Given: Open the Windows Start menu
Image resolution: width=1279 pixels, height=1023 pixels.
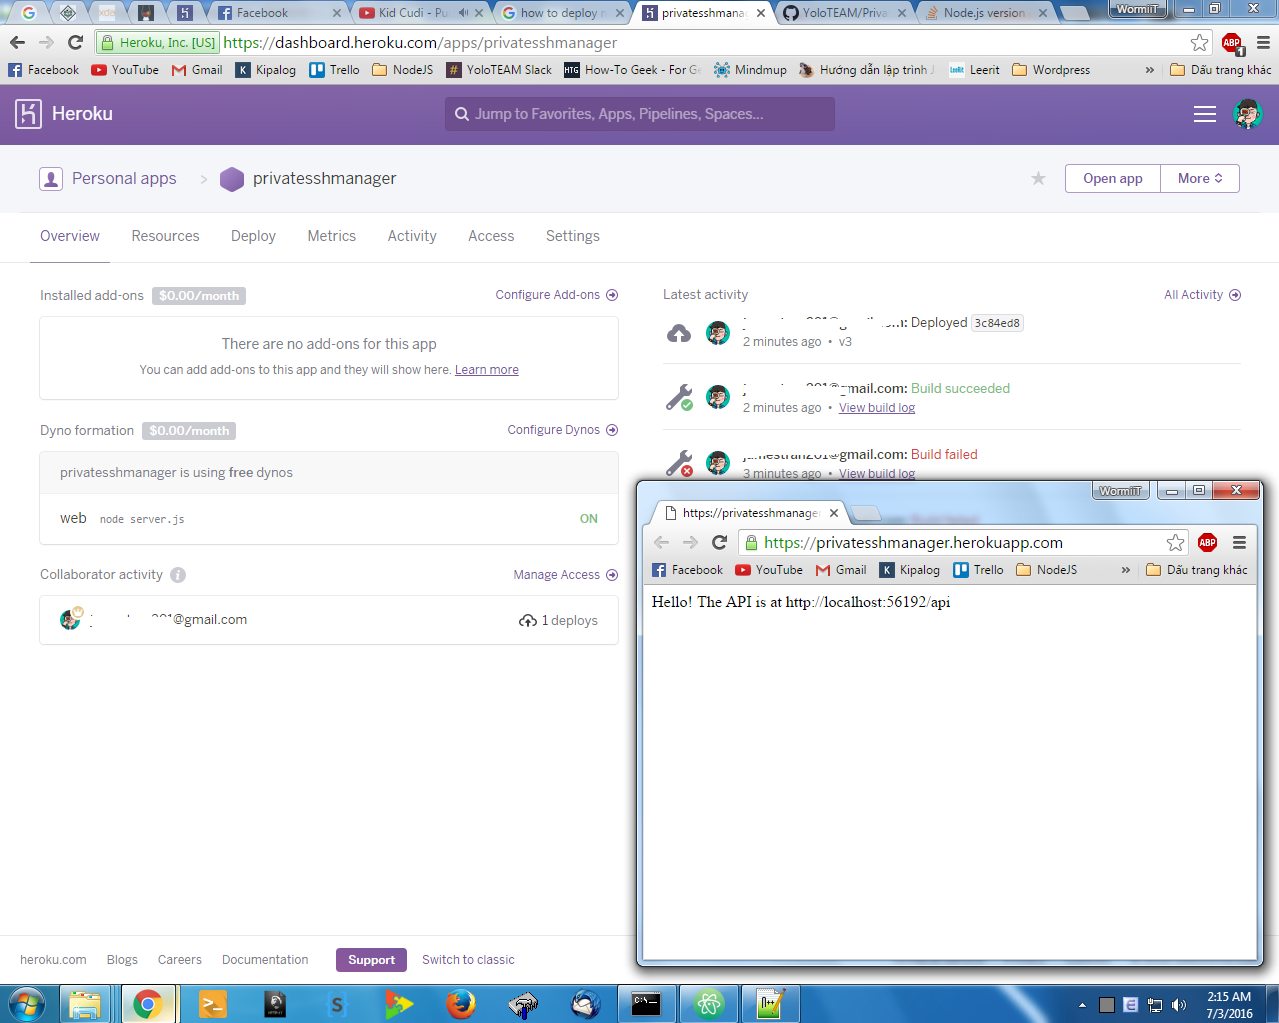Looking at the screenshot, I should pyautogui.click(x=27, y=1004).
